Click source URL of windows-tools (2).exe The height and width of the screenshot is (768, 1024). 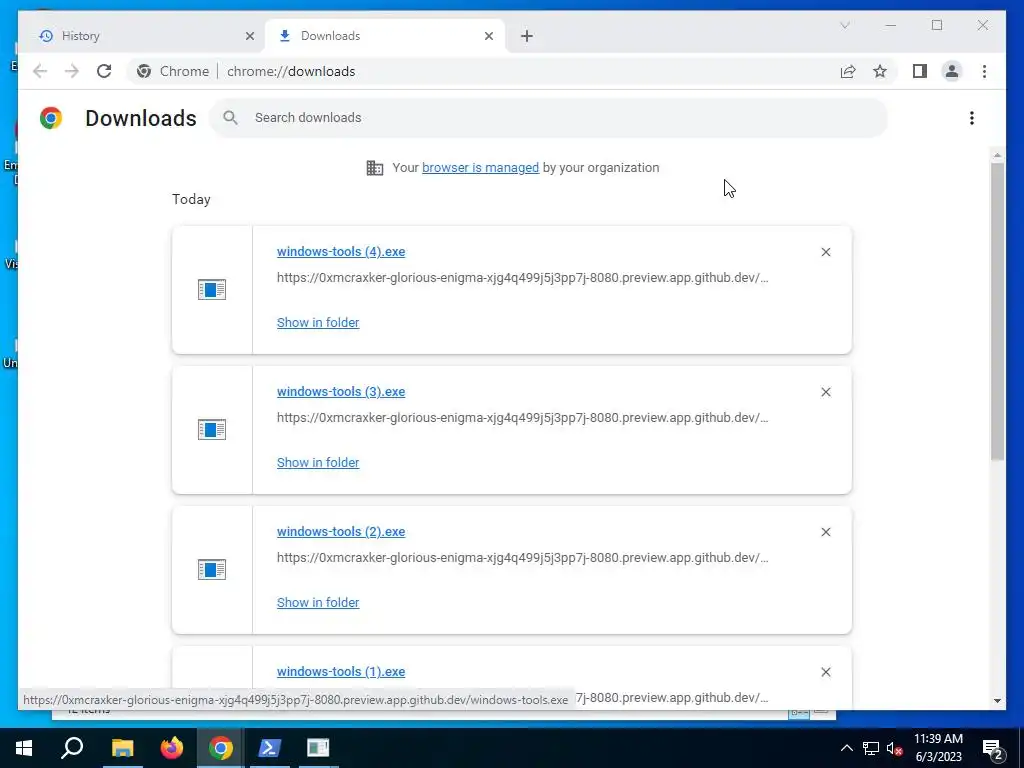(x=522, y=558)
